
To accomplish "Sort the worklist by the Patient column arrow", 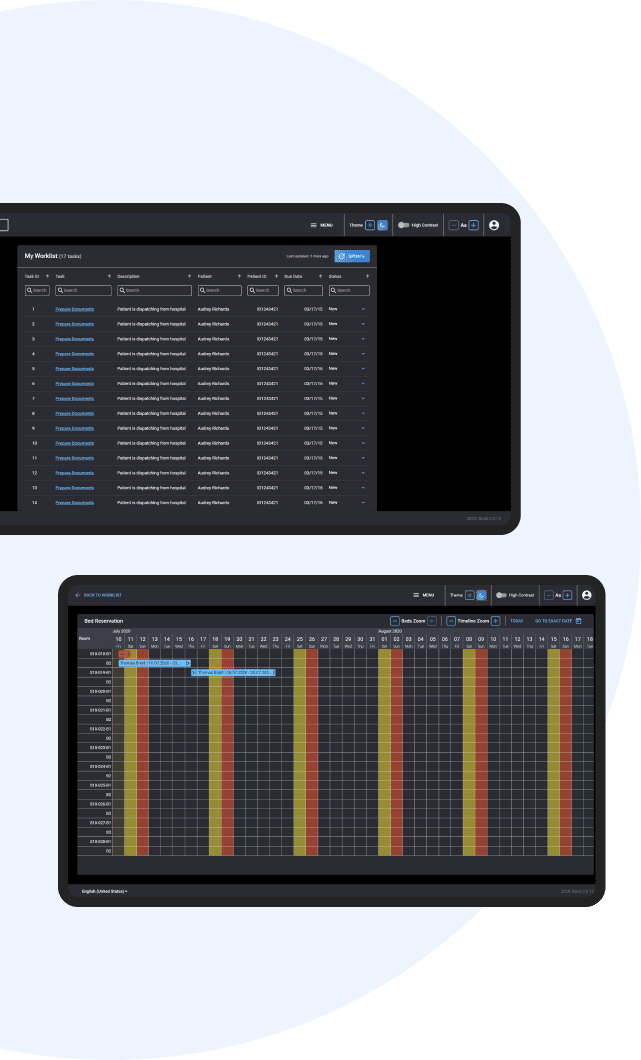I will click(239, 276).
